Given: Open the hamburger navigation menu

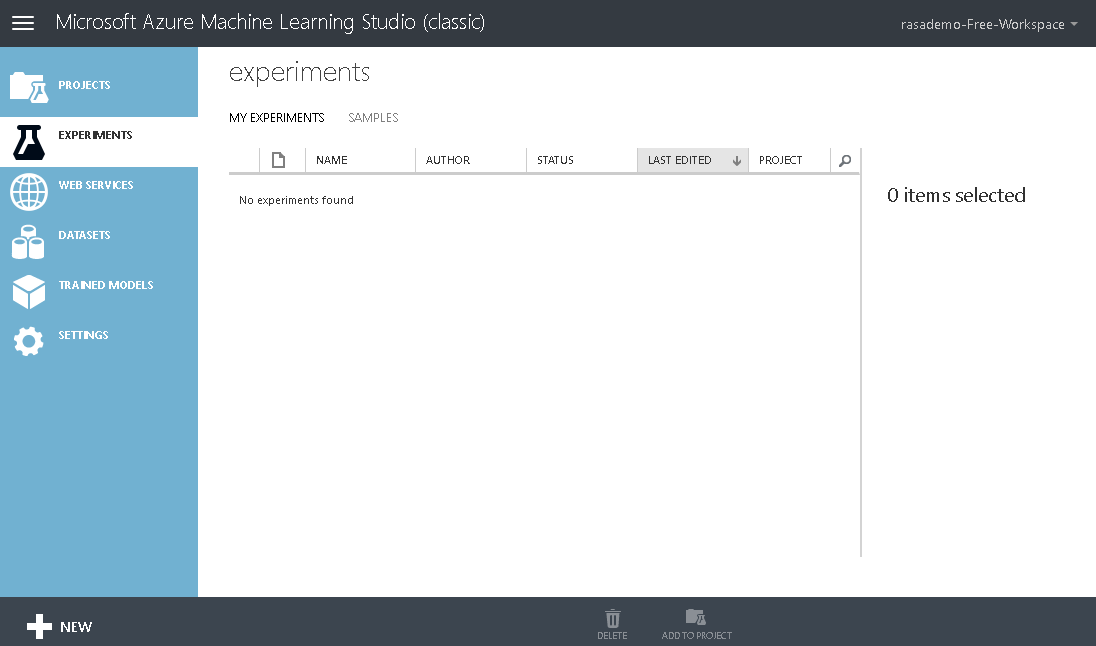Looking at the screenshot, I should click(23, 23).
